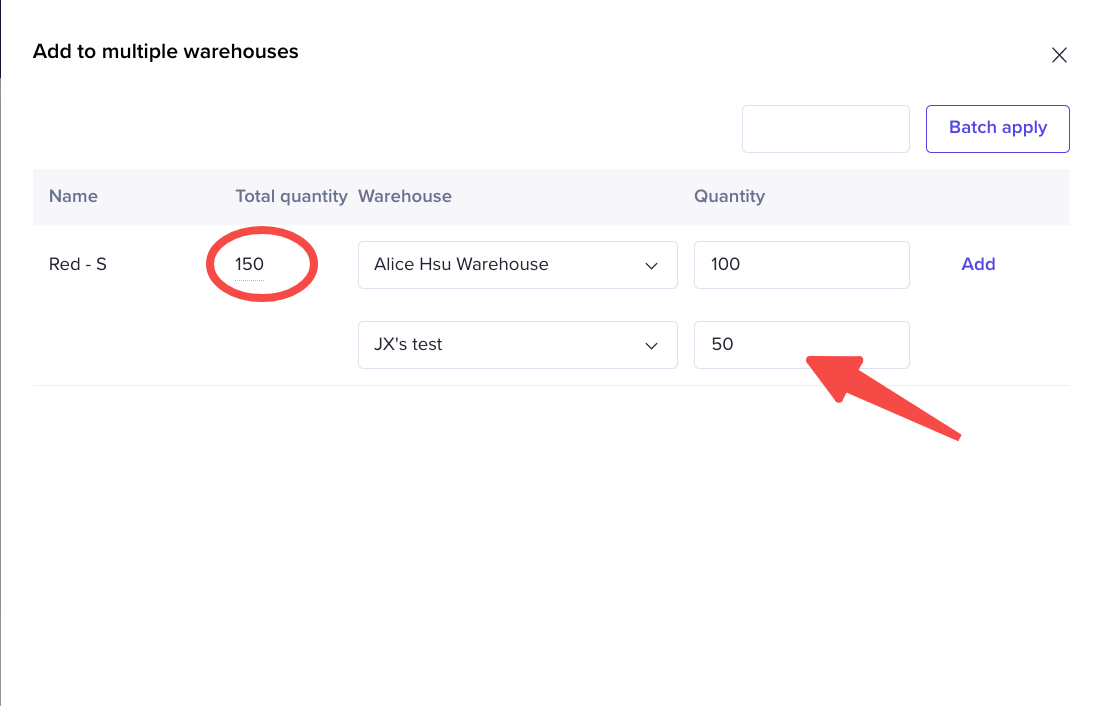
Task: Click the Add link for Red - S
Action: coord(978,264)
